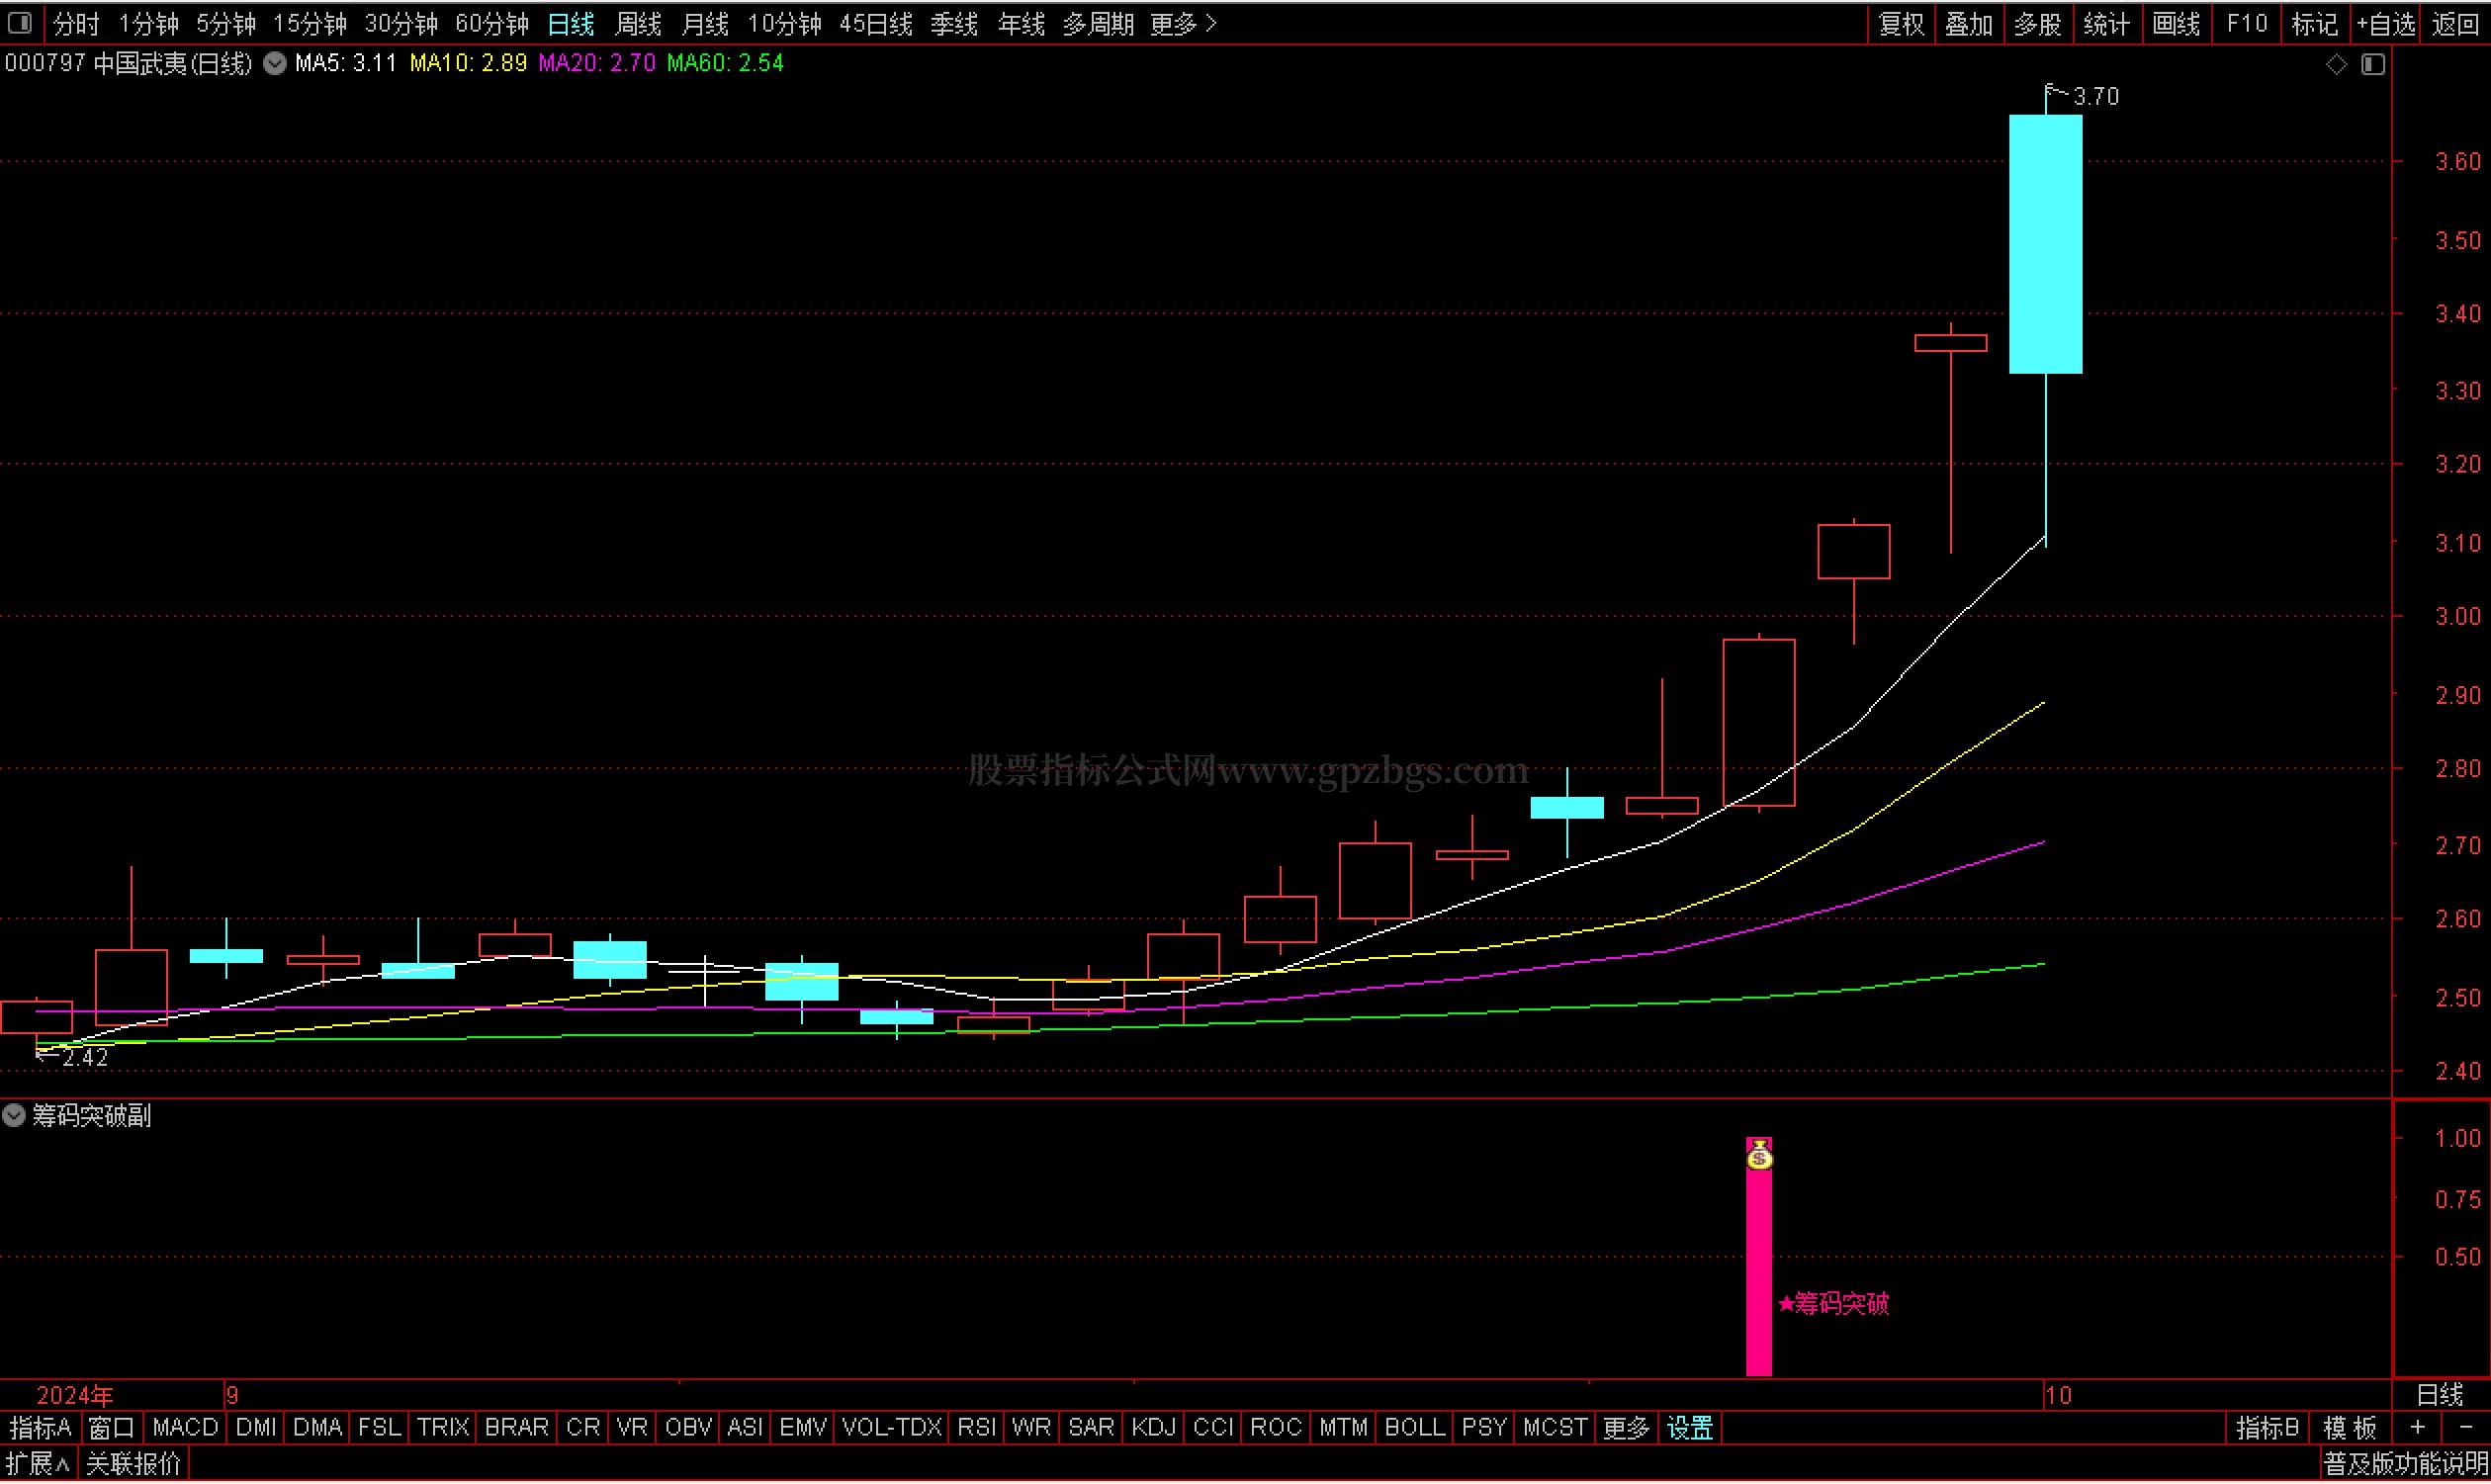Expand the 扩展 panel at bottom left
The image size is (2491, 1484).
tap(38, 1465)
